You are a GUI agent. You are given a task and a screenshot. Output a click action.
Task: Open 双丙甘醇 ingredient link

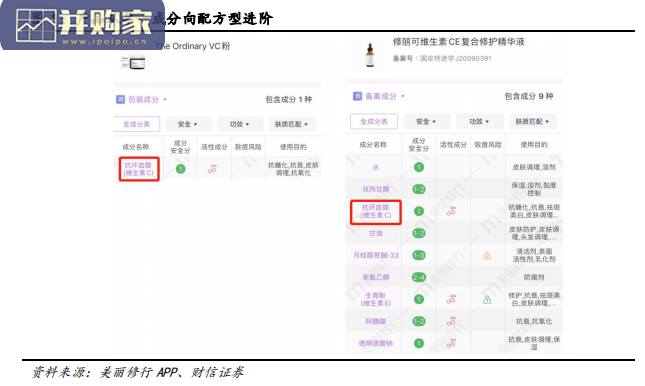[376, 189]
